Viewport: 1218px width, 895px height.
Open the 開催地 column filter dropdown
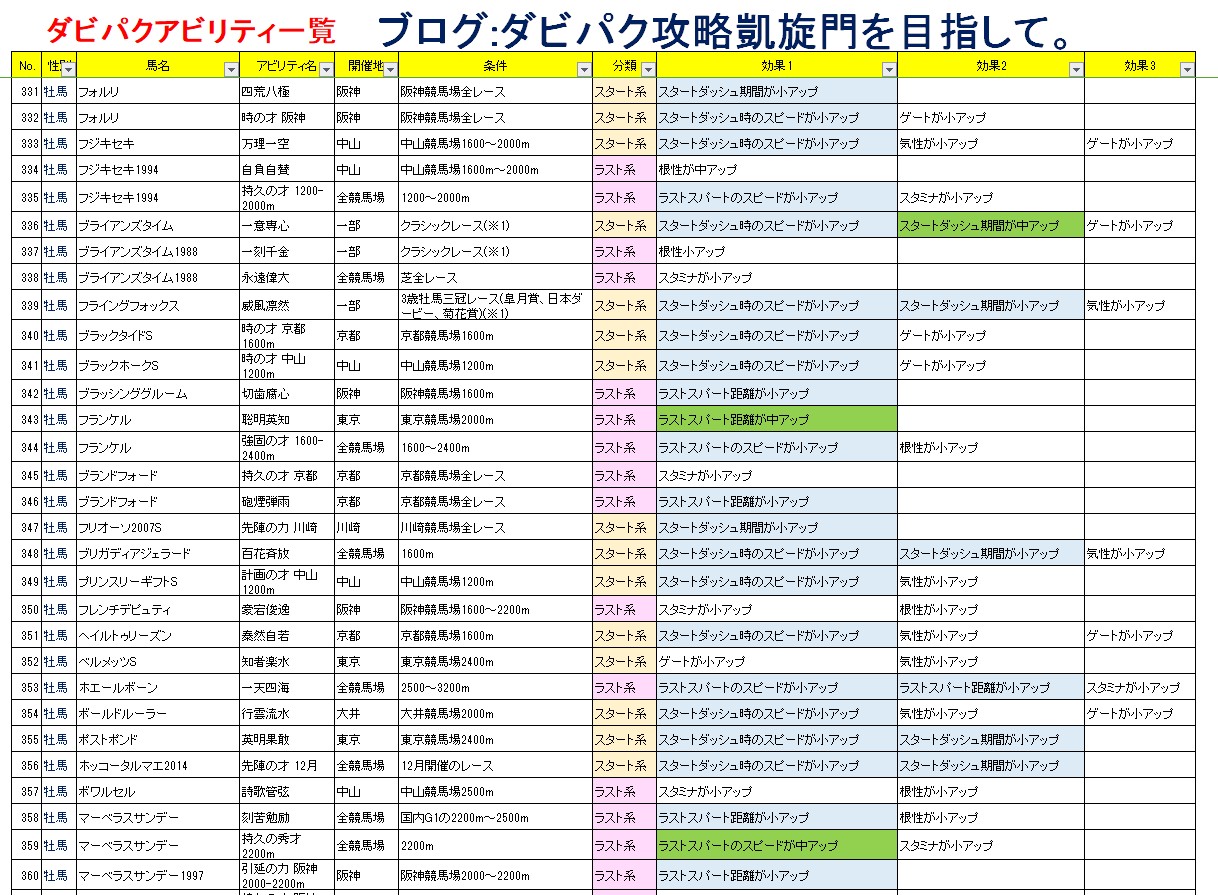[x=391, y=69]
